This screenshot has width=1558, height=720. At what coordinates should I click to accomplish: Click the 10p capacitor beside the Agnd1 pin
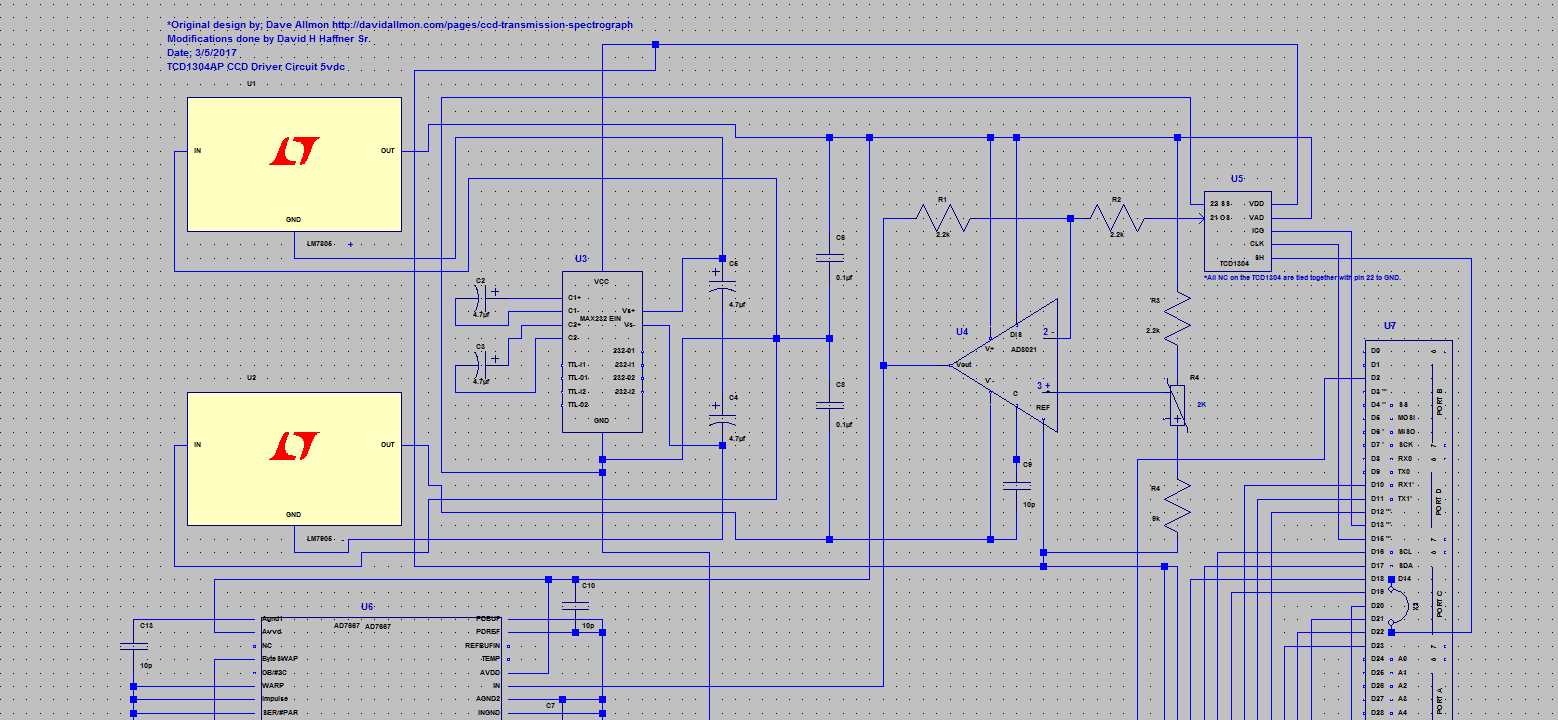click(133, 646)
